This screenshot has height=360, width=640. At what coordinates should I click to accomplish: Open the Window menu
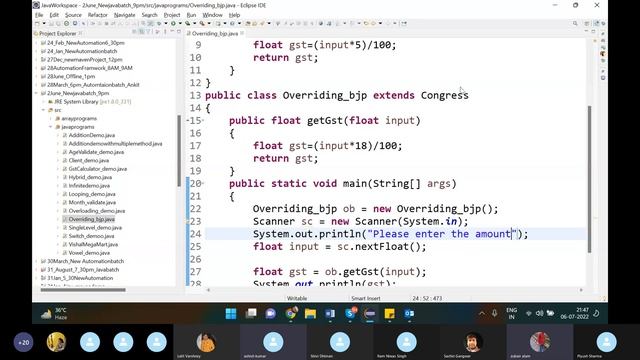click(x=213, y=15)
